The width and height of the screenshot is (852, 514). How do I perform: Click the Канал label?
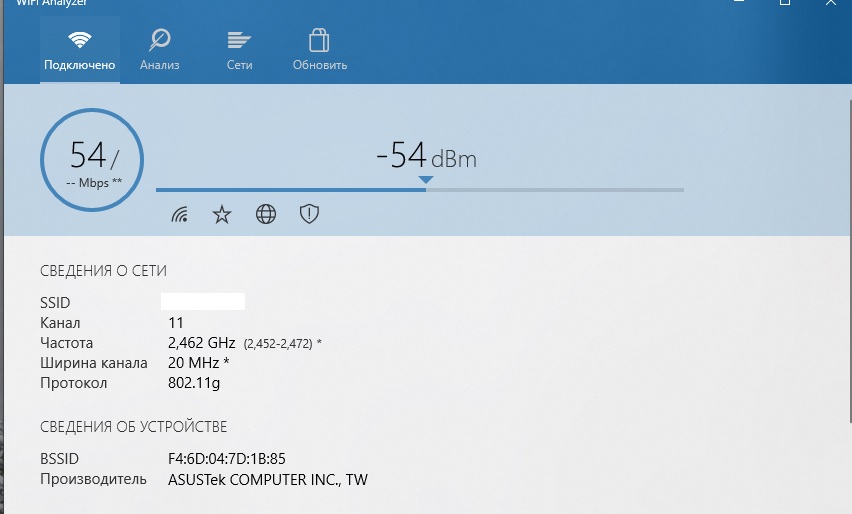60,323
